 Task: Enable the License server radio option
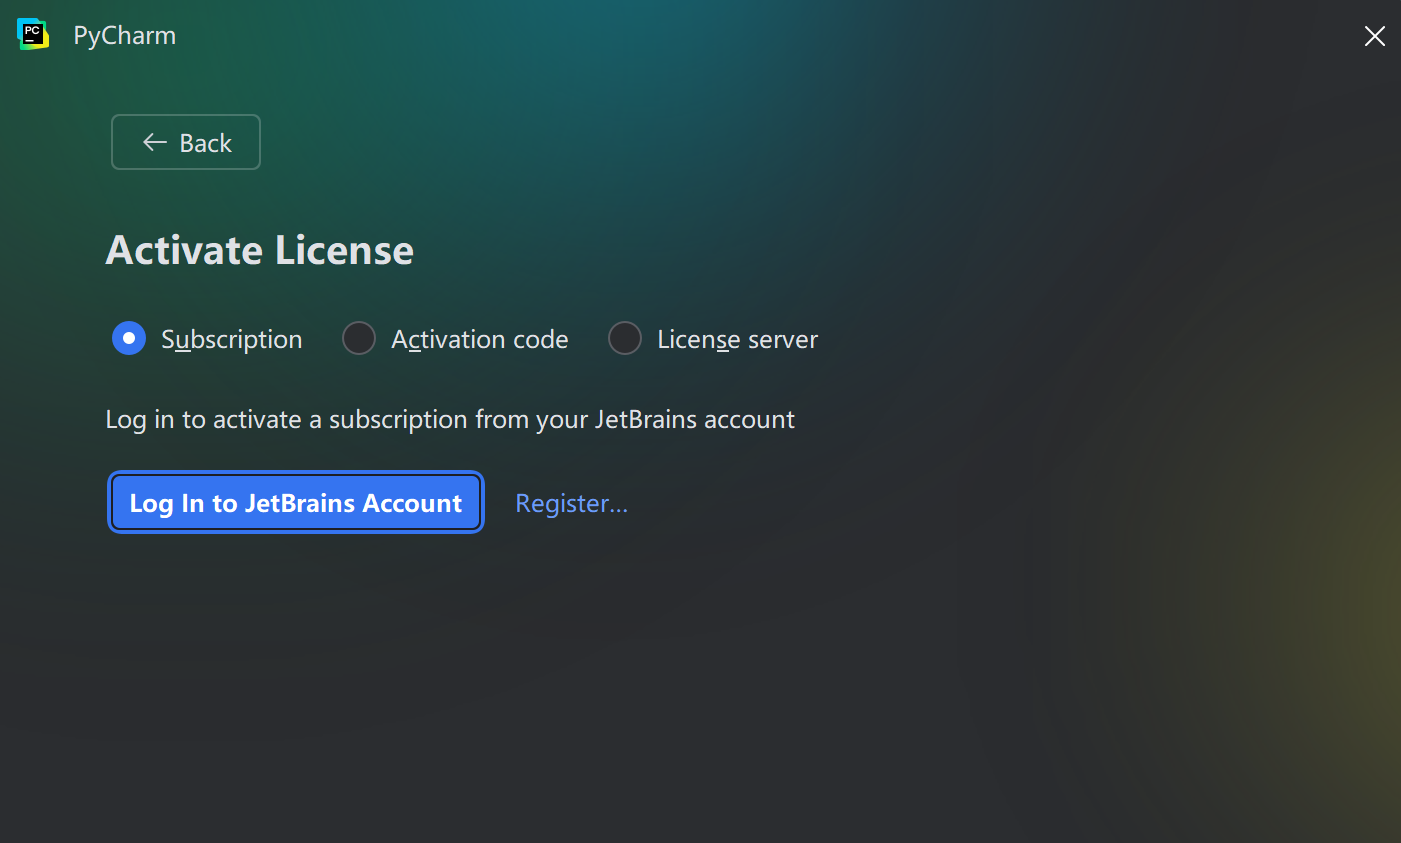(625, 339)
